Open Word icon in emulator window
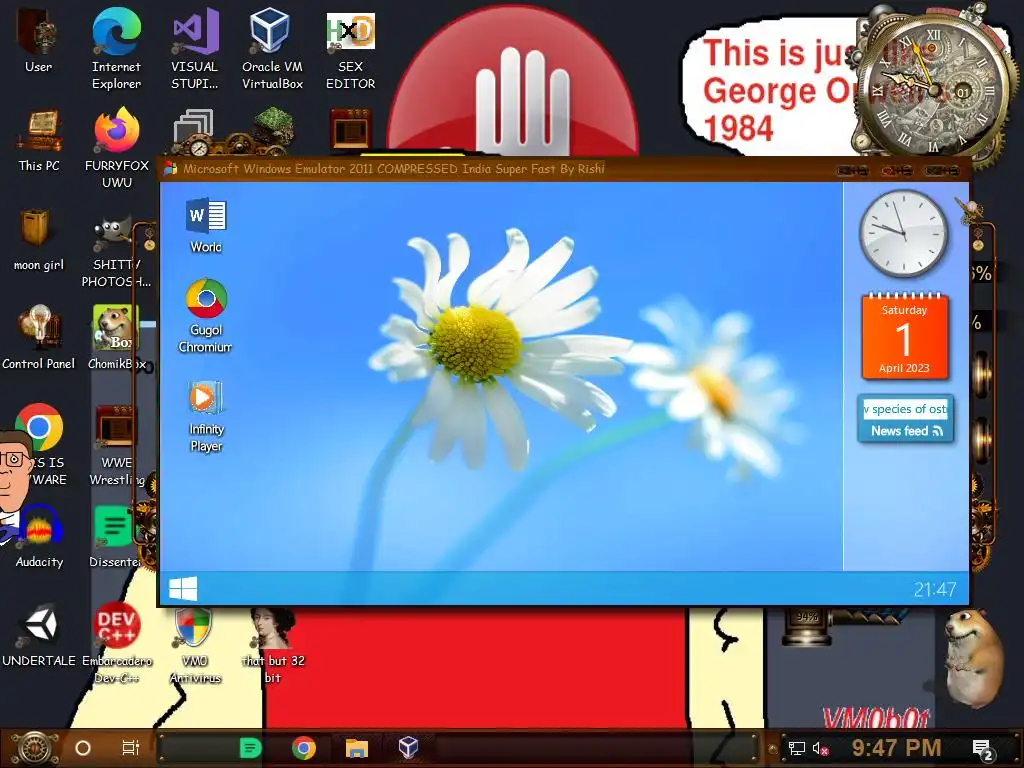Screen dimensions: 1024x768 coord(206,225)
